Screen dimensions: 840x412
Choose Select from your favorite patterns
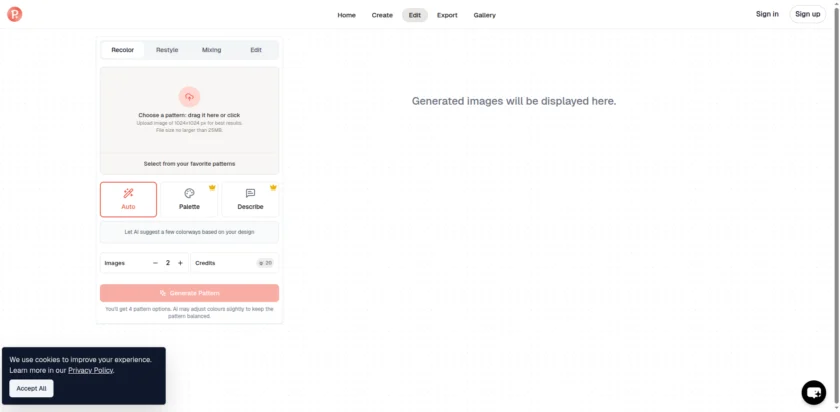click(x=189, y=163)
